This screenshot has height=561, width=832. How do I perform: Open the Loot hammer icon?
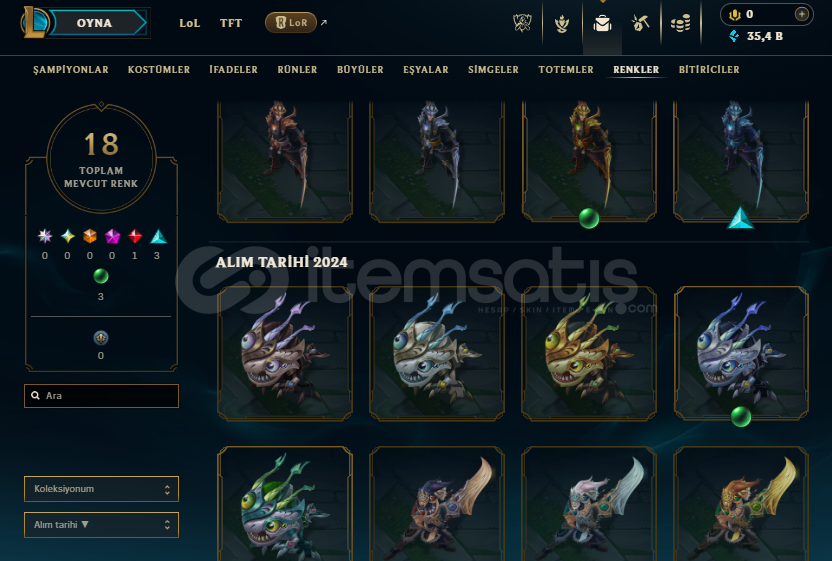(640, 23)
